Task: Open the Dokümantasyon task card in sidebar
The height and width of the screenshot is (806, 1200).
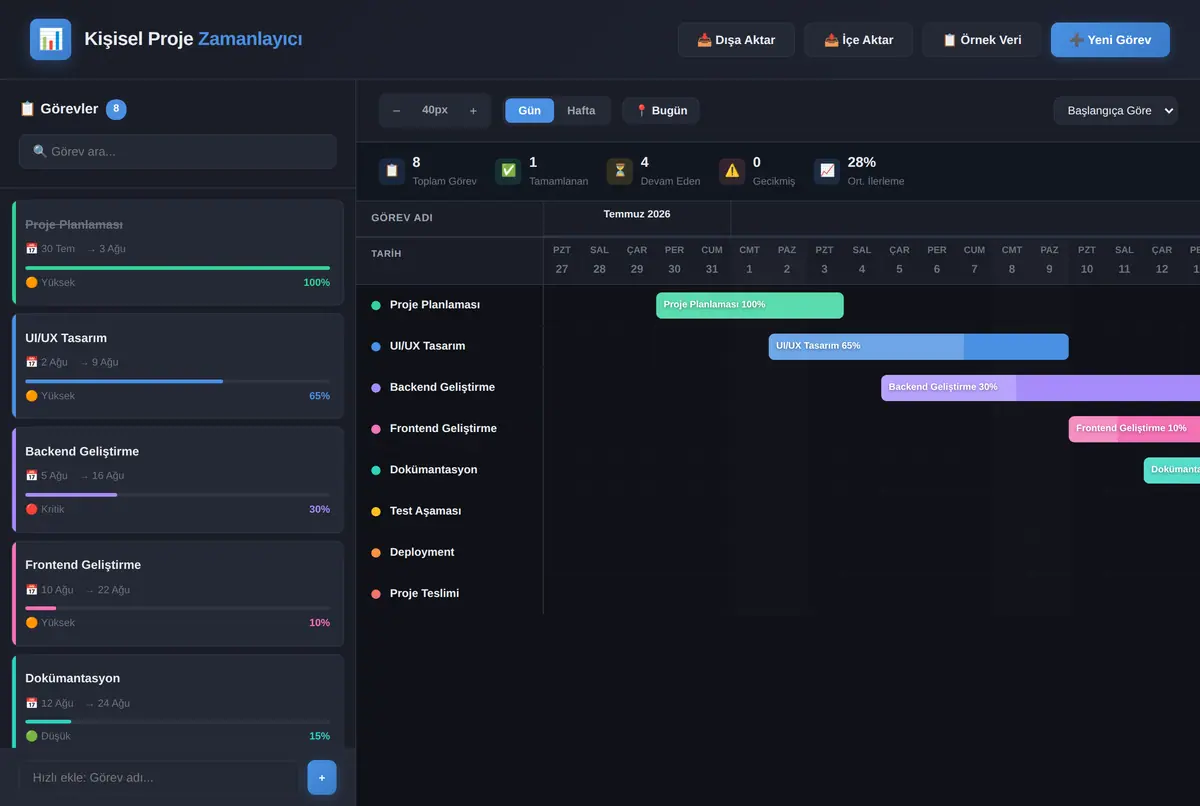Action: [x=178, y=701]
